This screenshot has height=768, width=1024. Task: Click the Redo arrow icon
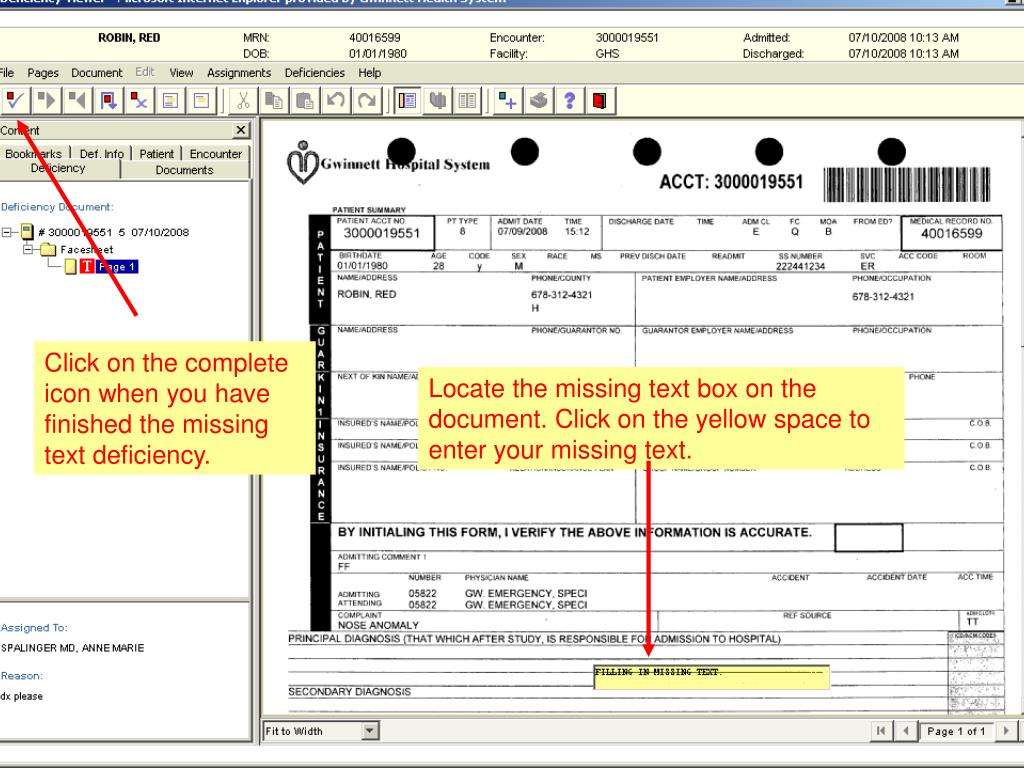point(366,101)
